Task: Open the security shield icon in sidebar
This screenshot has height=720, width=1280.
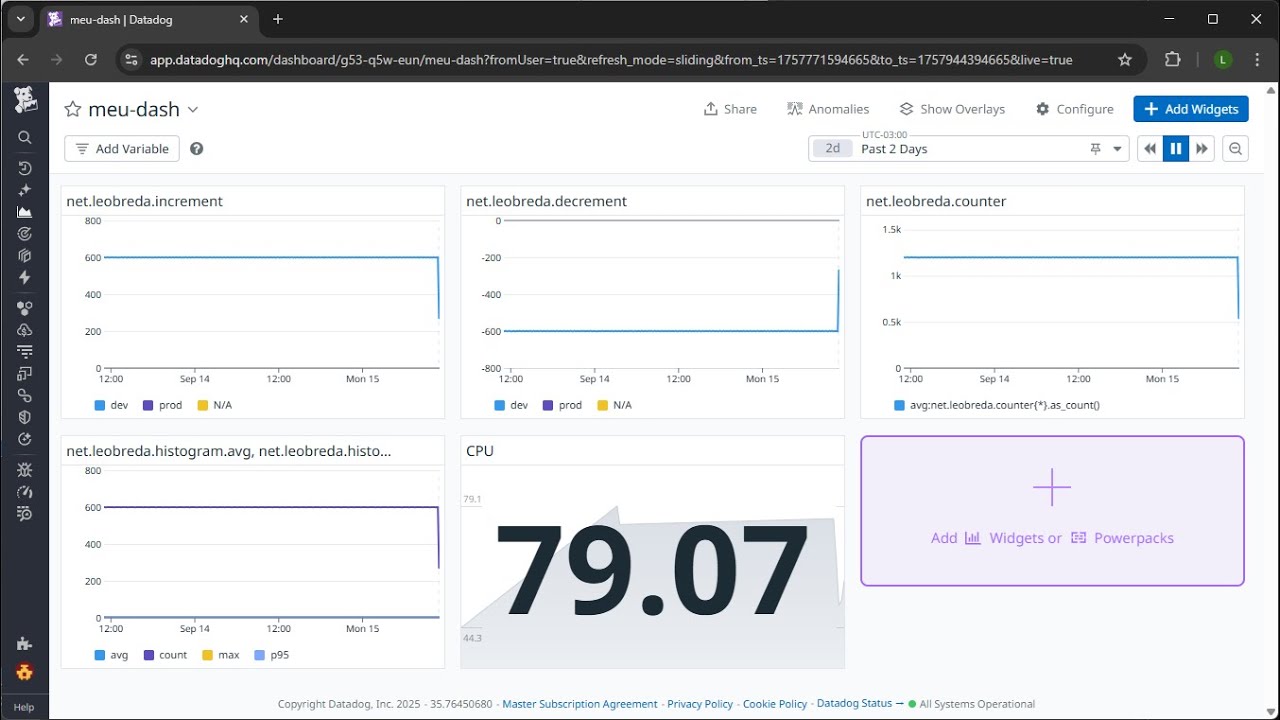Action: point(25,417)
